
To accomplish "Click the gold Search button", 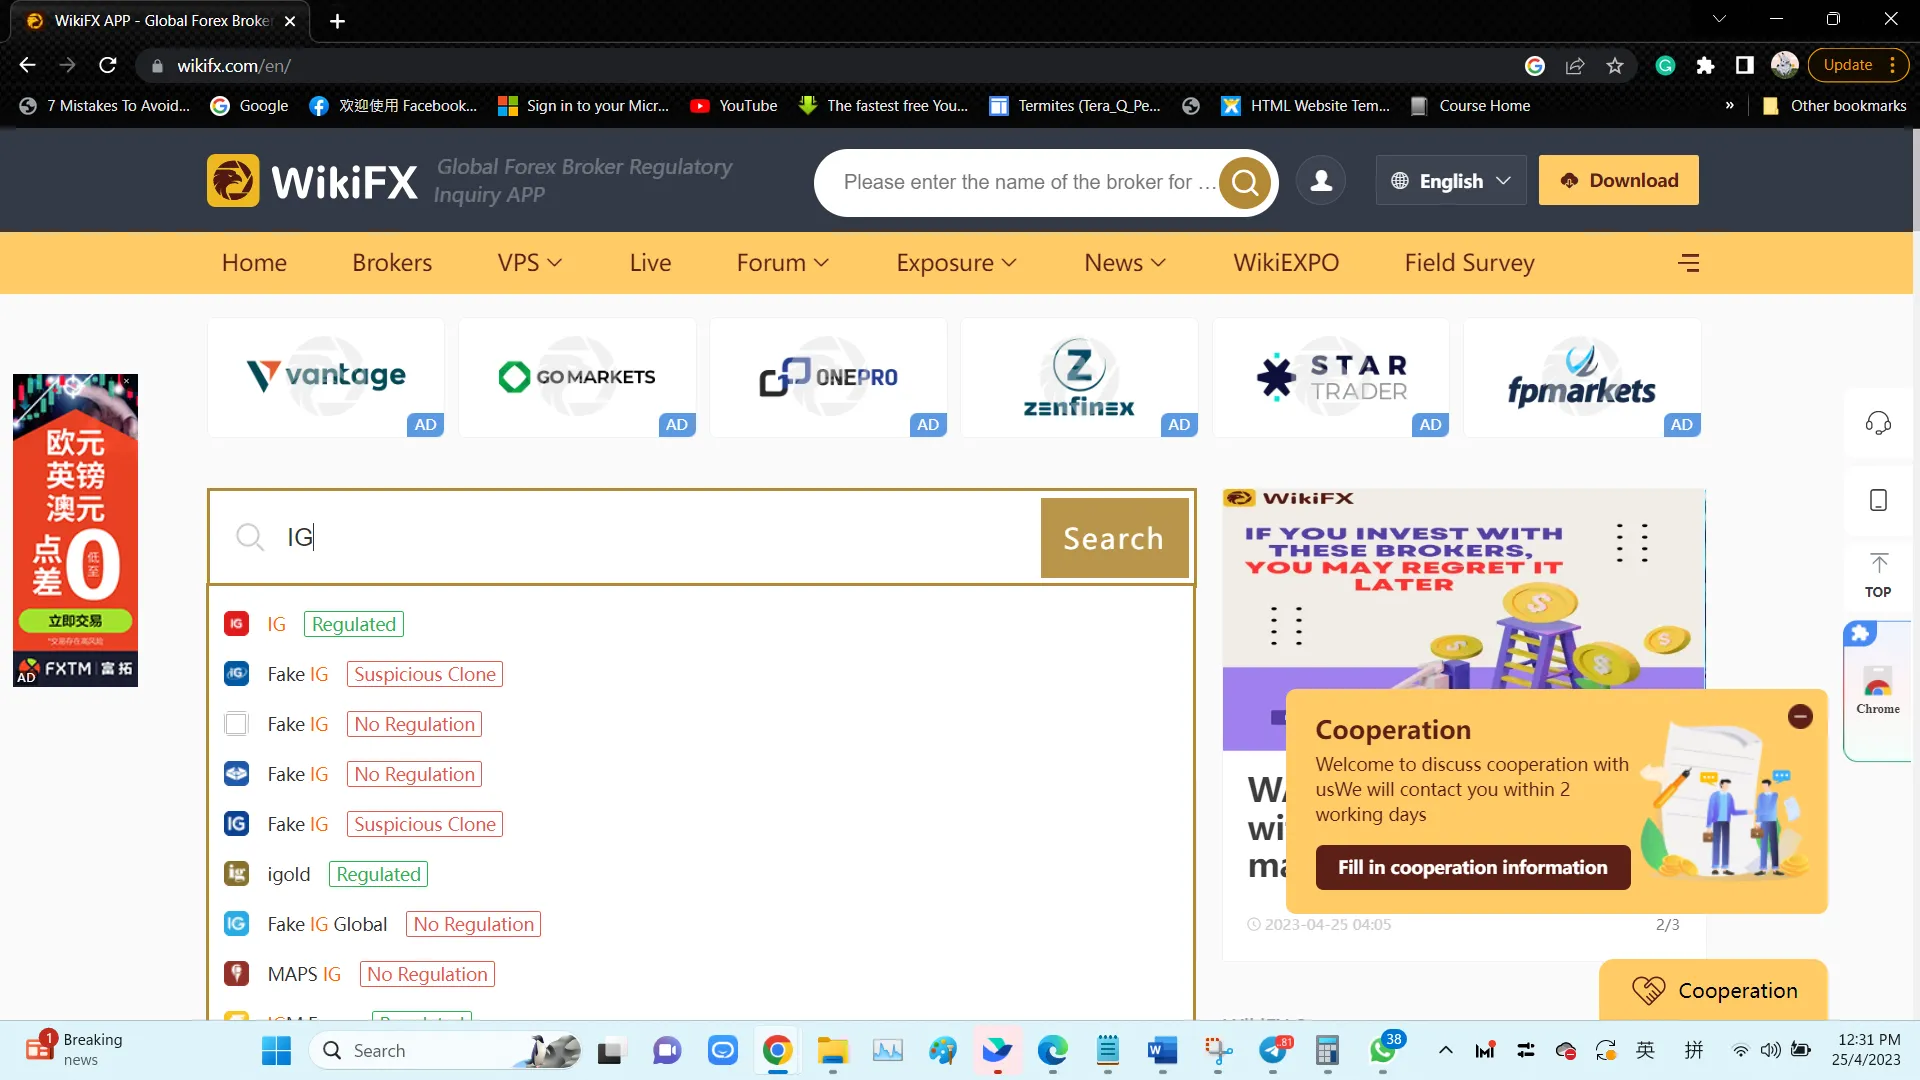I will pos(1114,538).
